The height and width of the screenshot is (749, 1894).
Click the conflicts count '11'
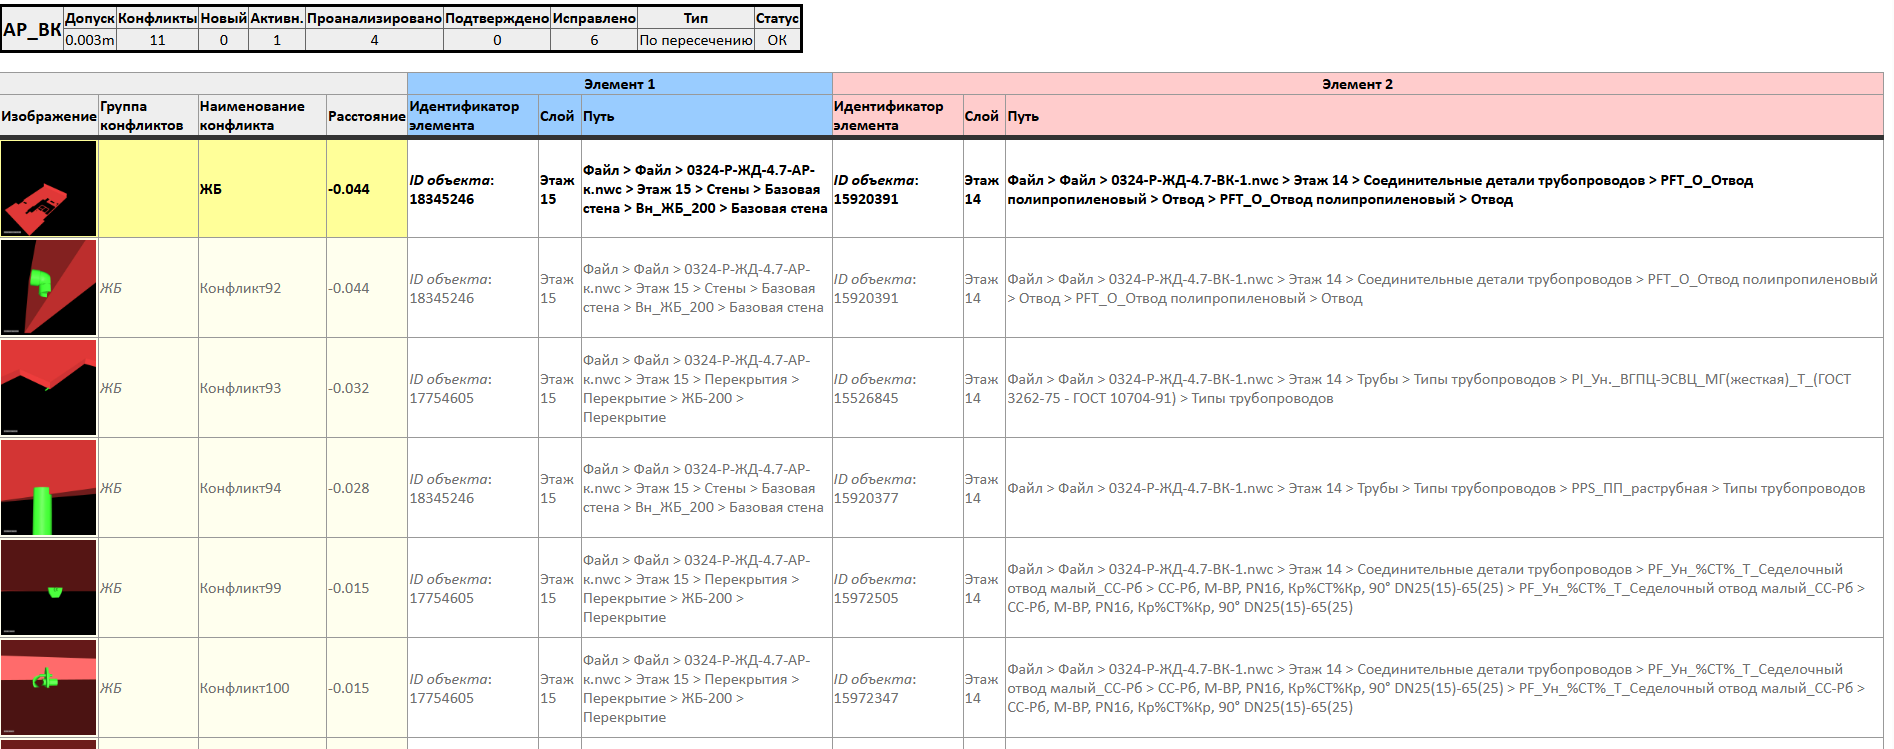click(x=157, y=40)
